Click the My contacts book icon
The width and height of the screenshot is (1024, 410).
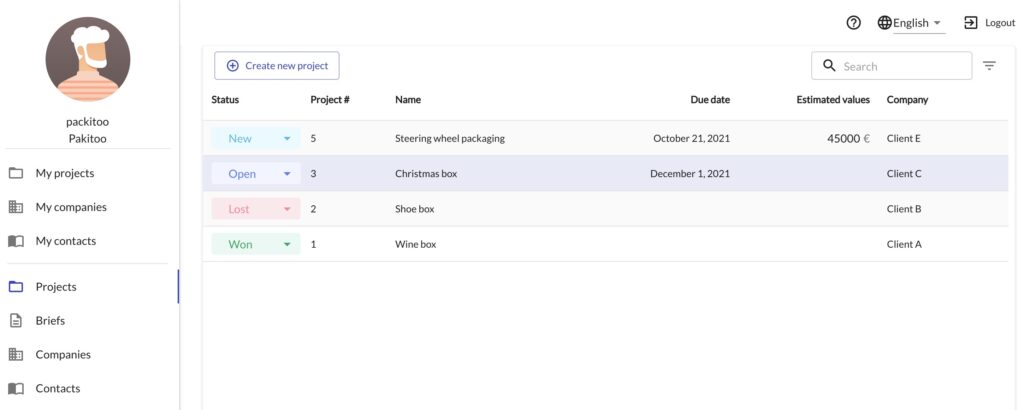coord(16,241)
